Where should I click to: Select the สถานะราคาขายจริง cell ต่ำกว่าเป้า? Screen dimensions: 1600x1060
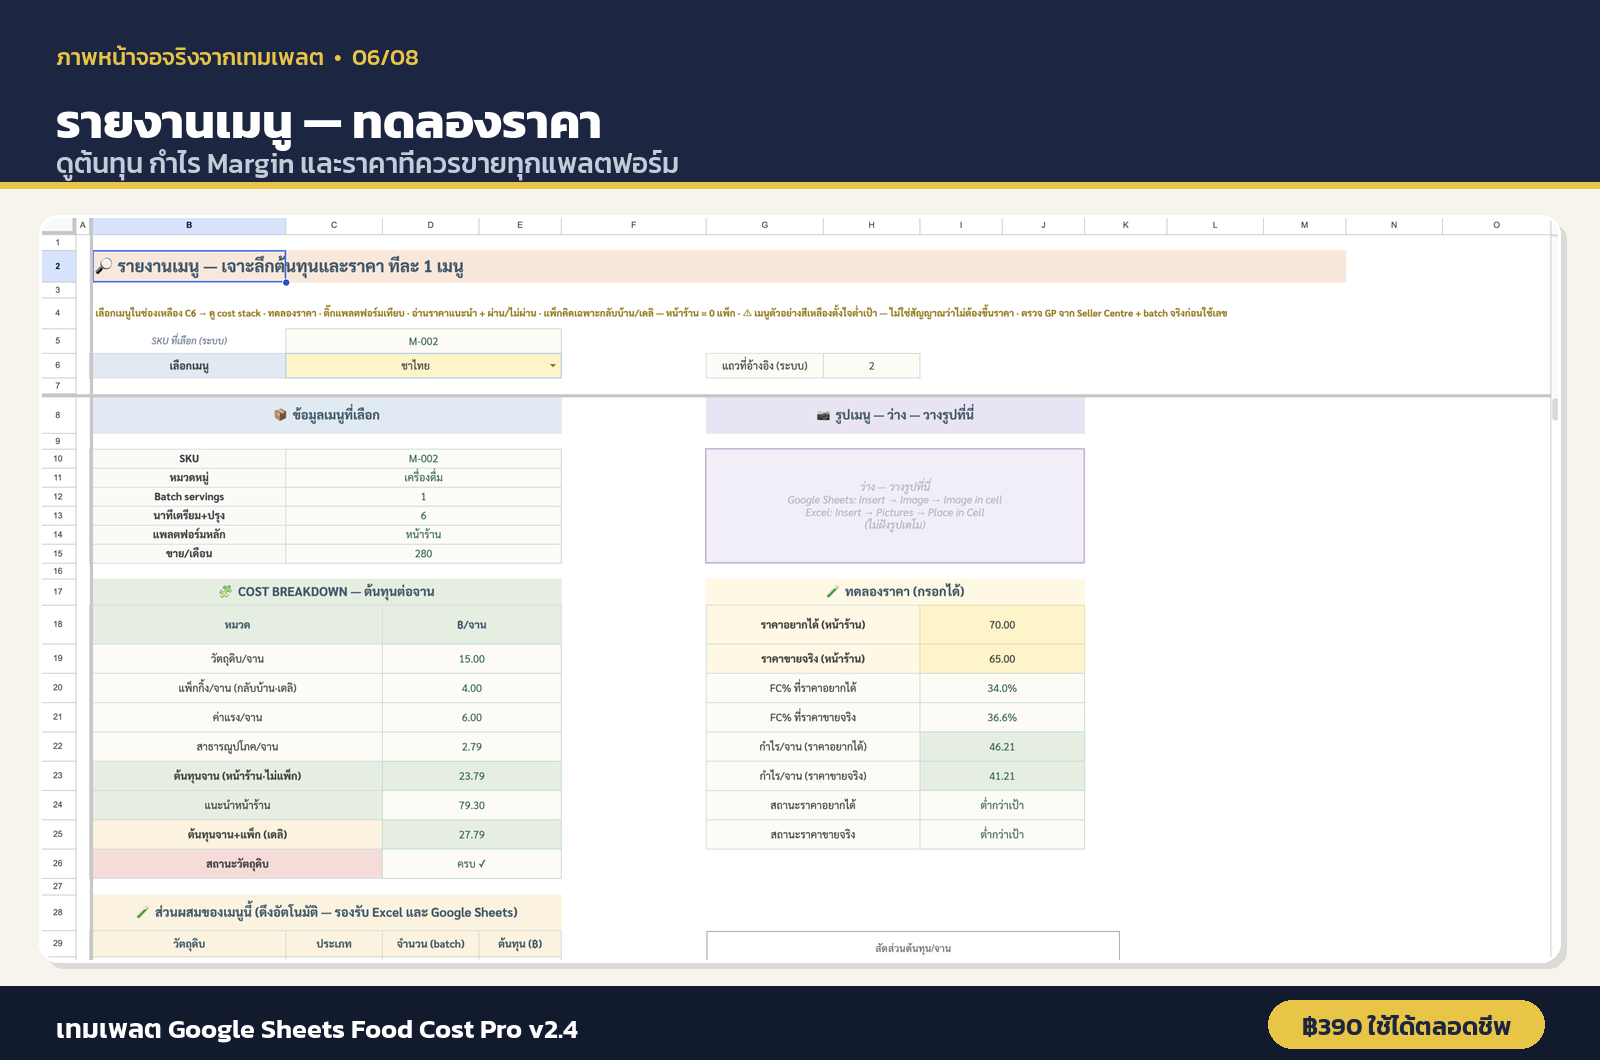1002,834
